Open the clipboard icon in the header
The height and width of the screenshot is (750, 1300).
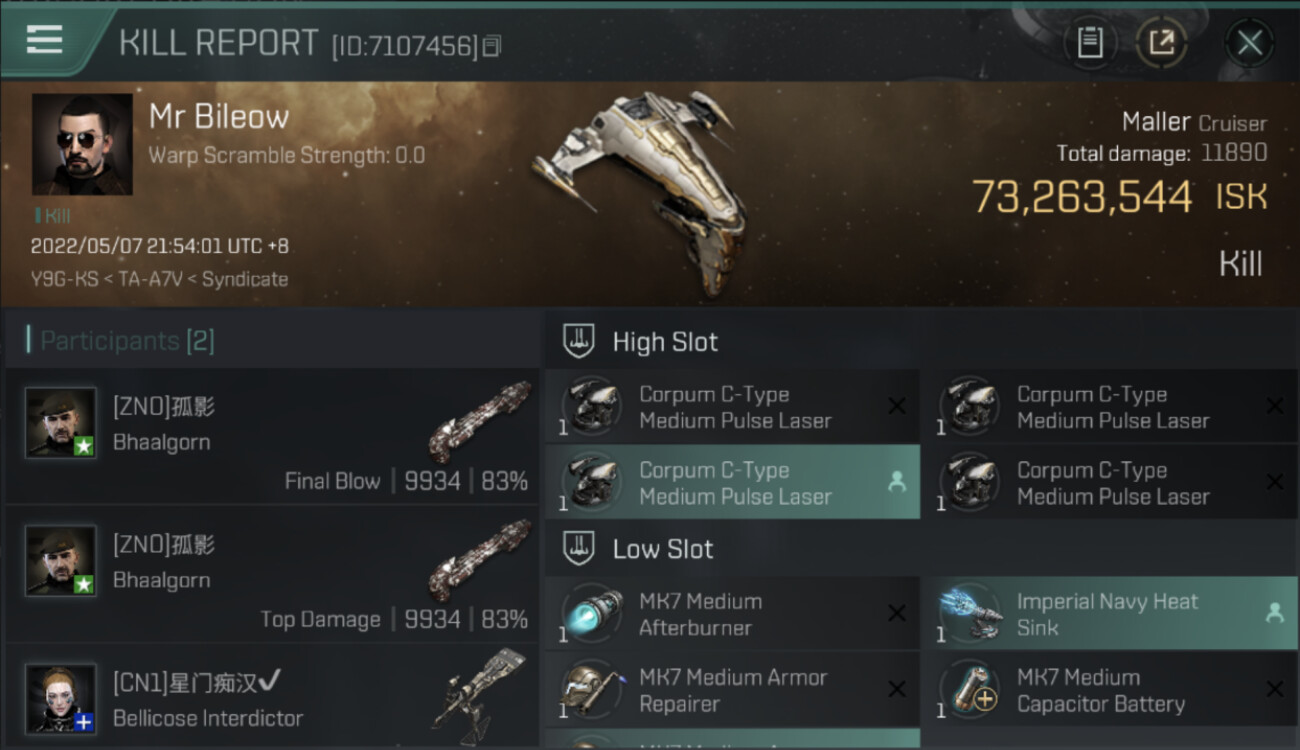point(1090,42)
